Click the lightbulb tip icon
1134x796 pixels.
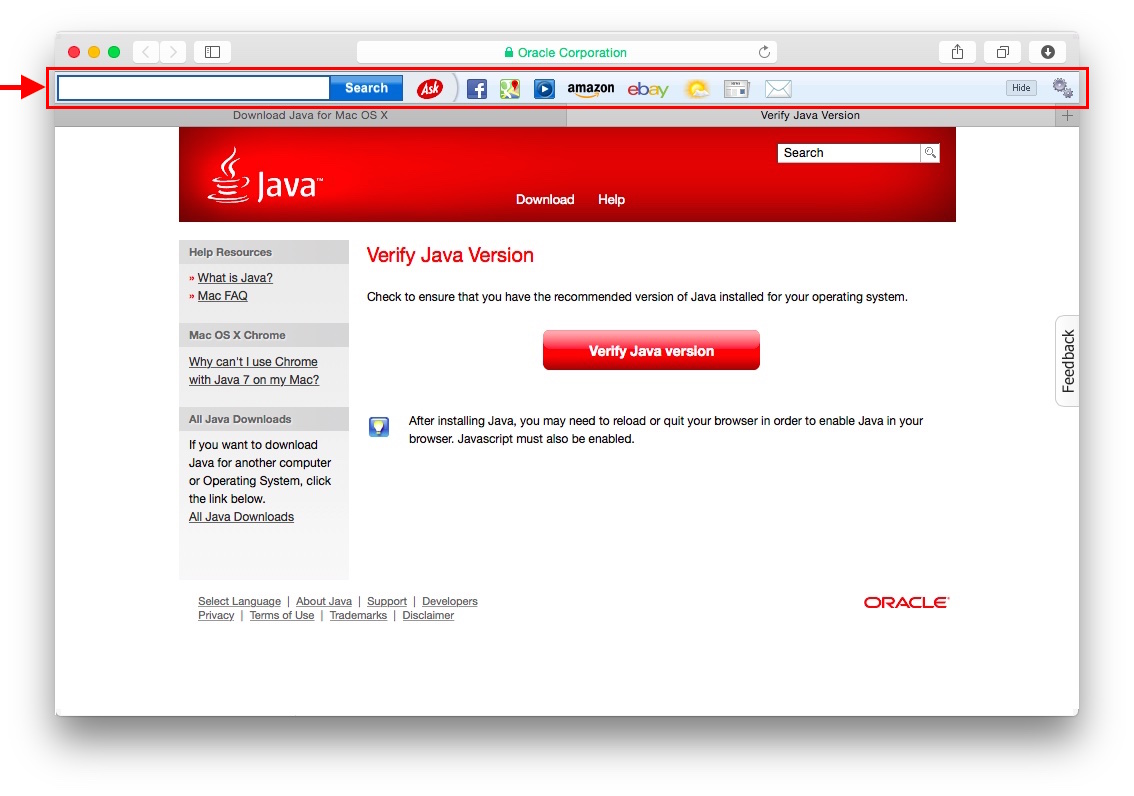pos(379,427)
